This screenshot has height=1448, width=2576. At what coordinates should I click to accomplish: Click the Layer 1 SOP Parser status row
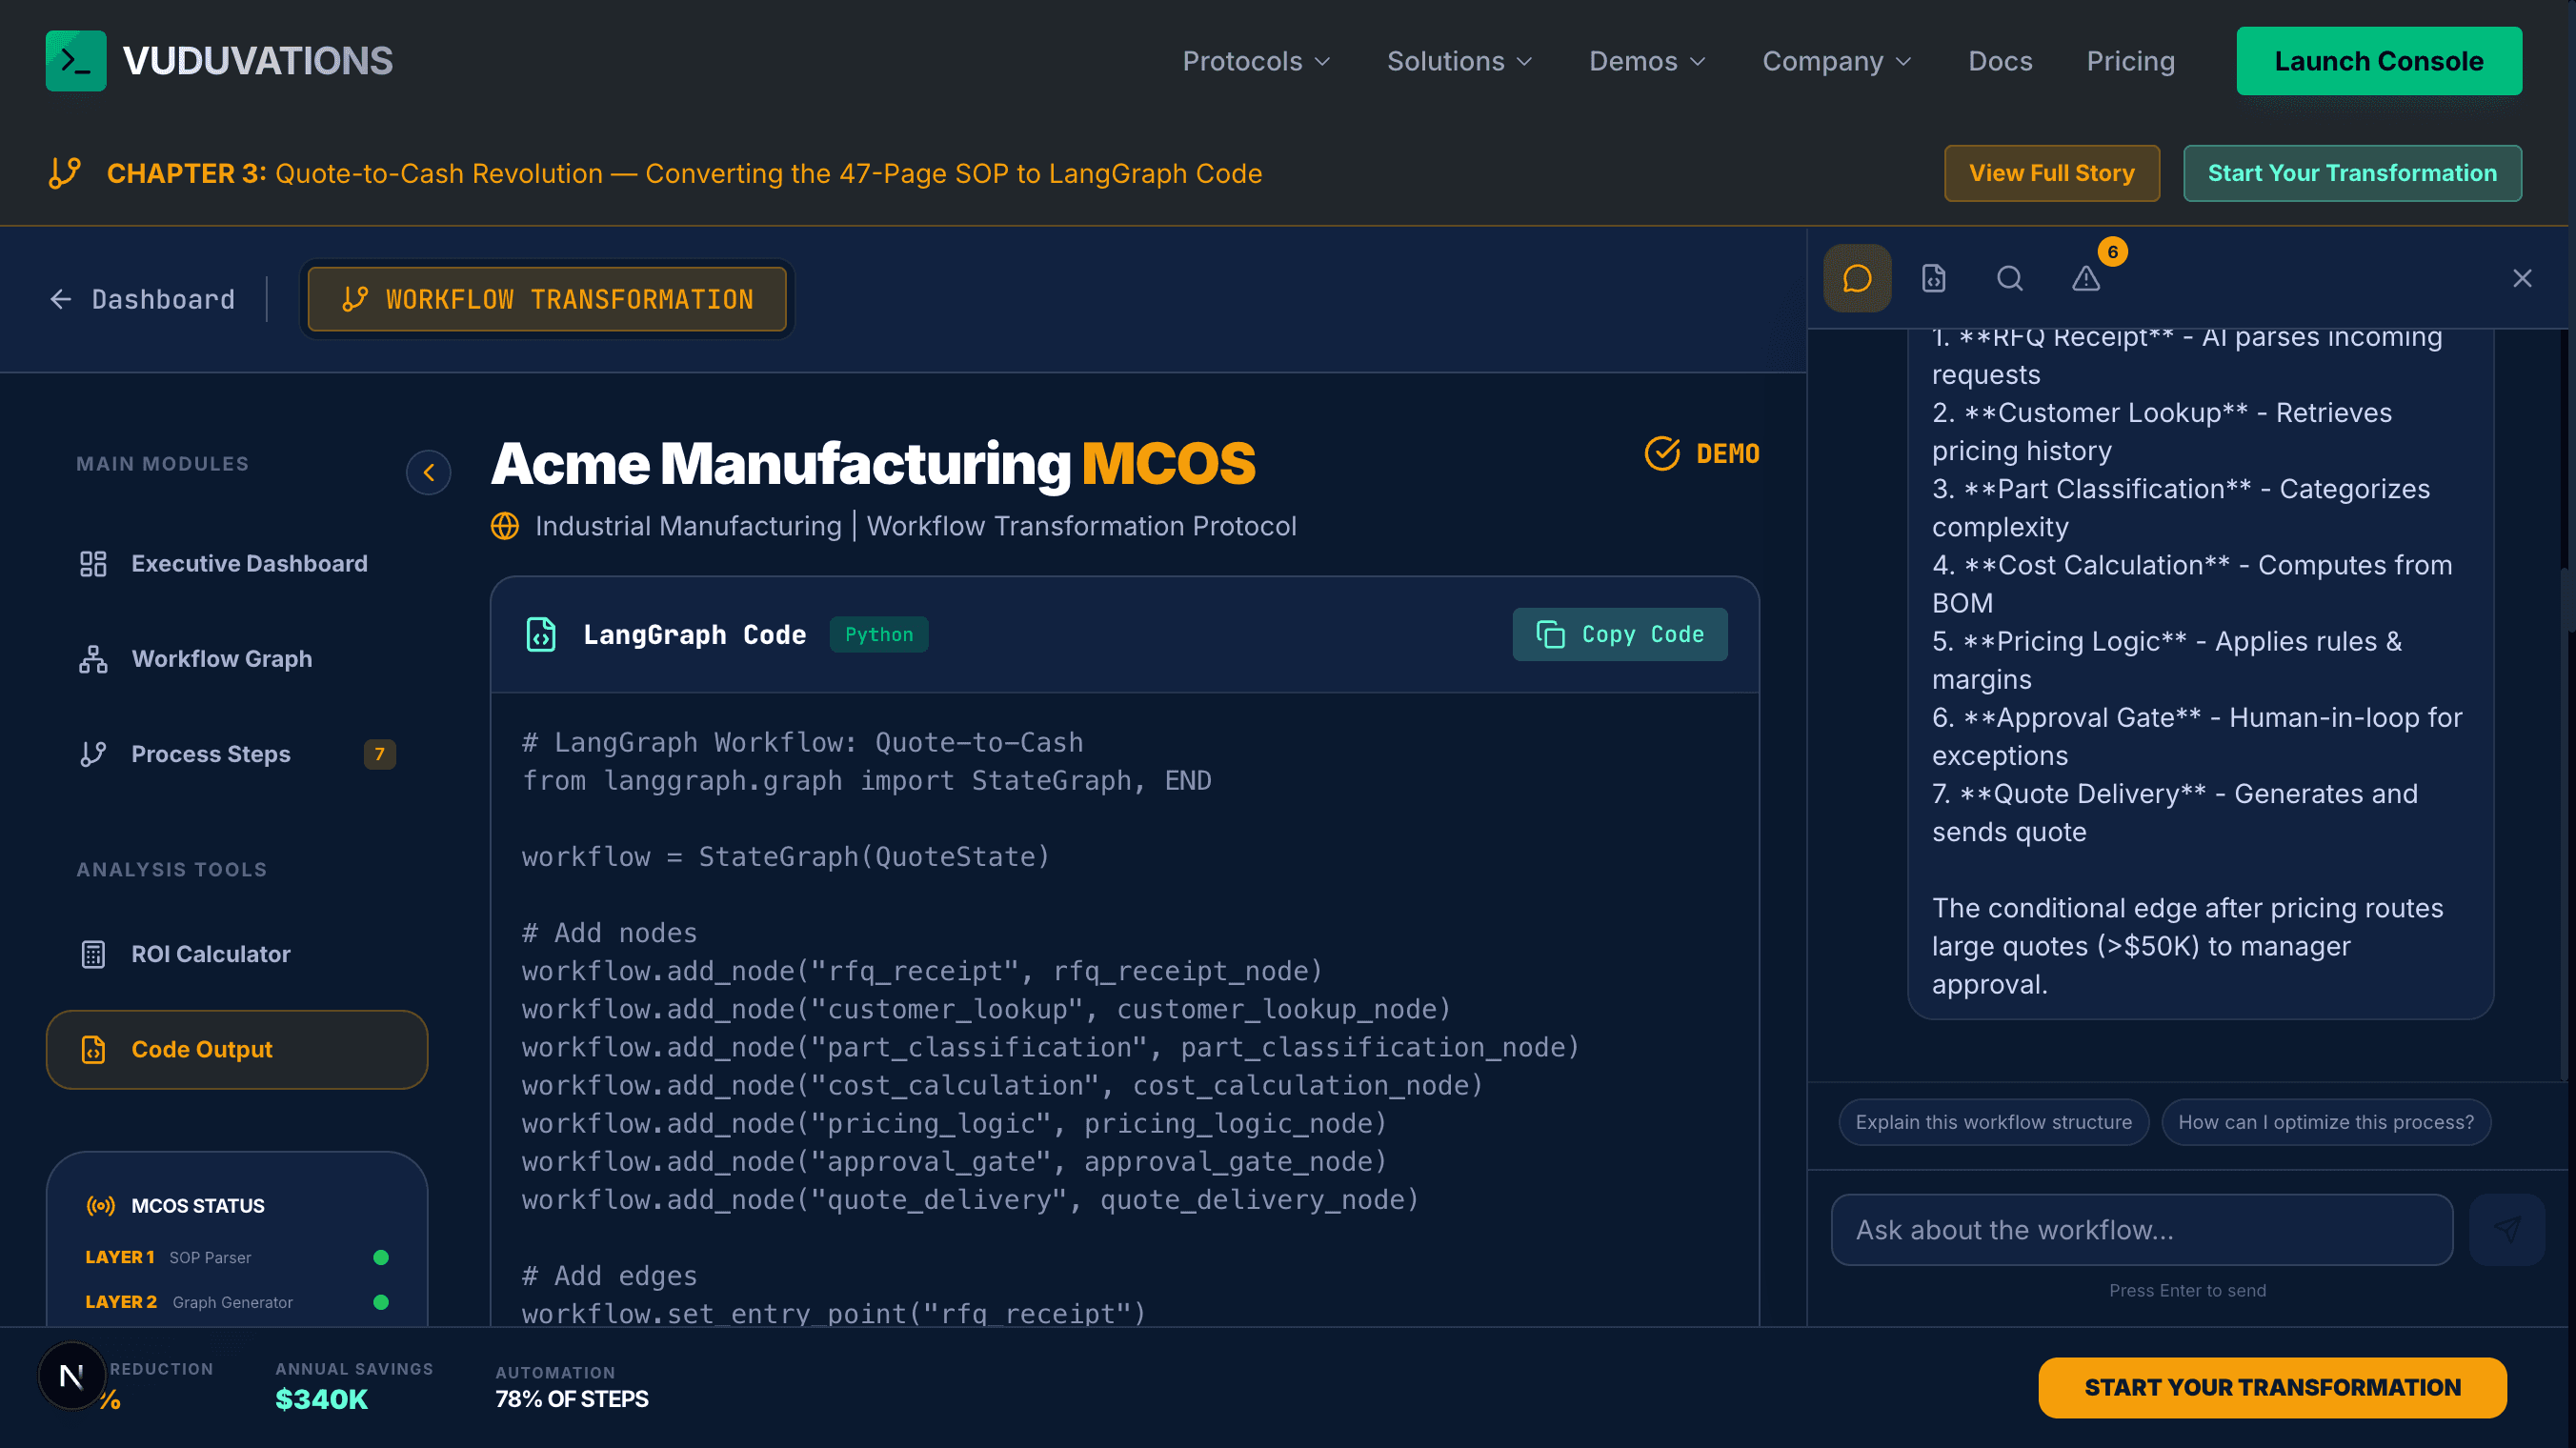237,1257
